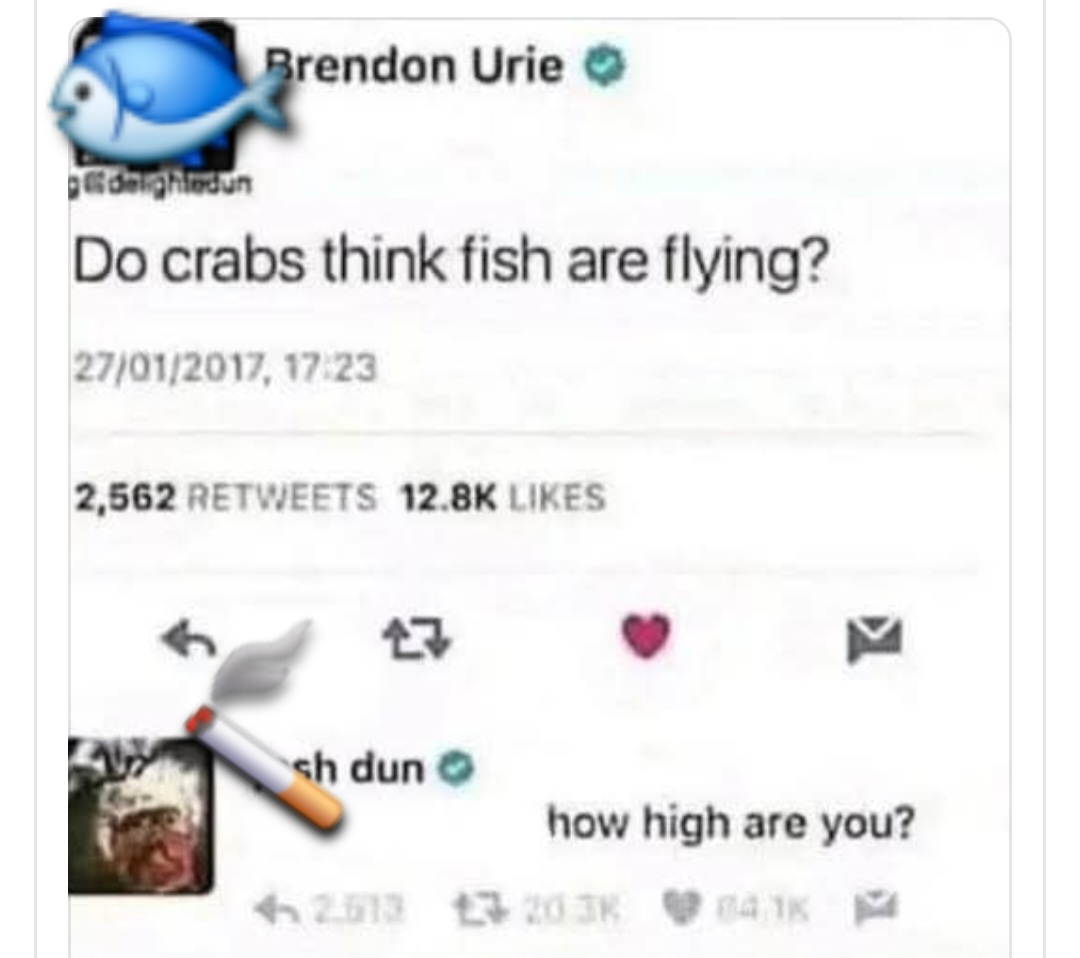1080x958 pixels.
Task: Retweet the crabs and fish tweet
Action: coord(417,637)
